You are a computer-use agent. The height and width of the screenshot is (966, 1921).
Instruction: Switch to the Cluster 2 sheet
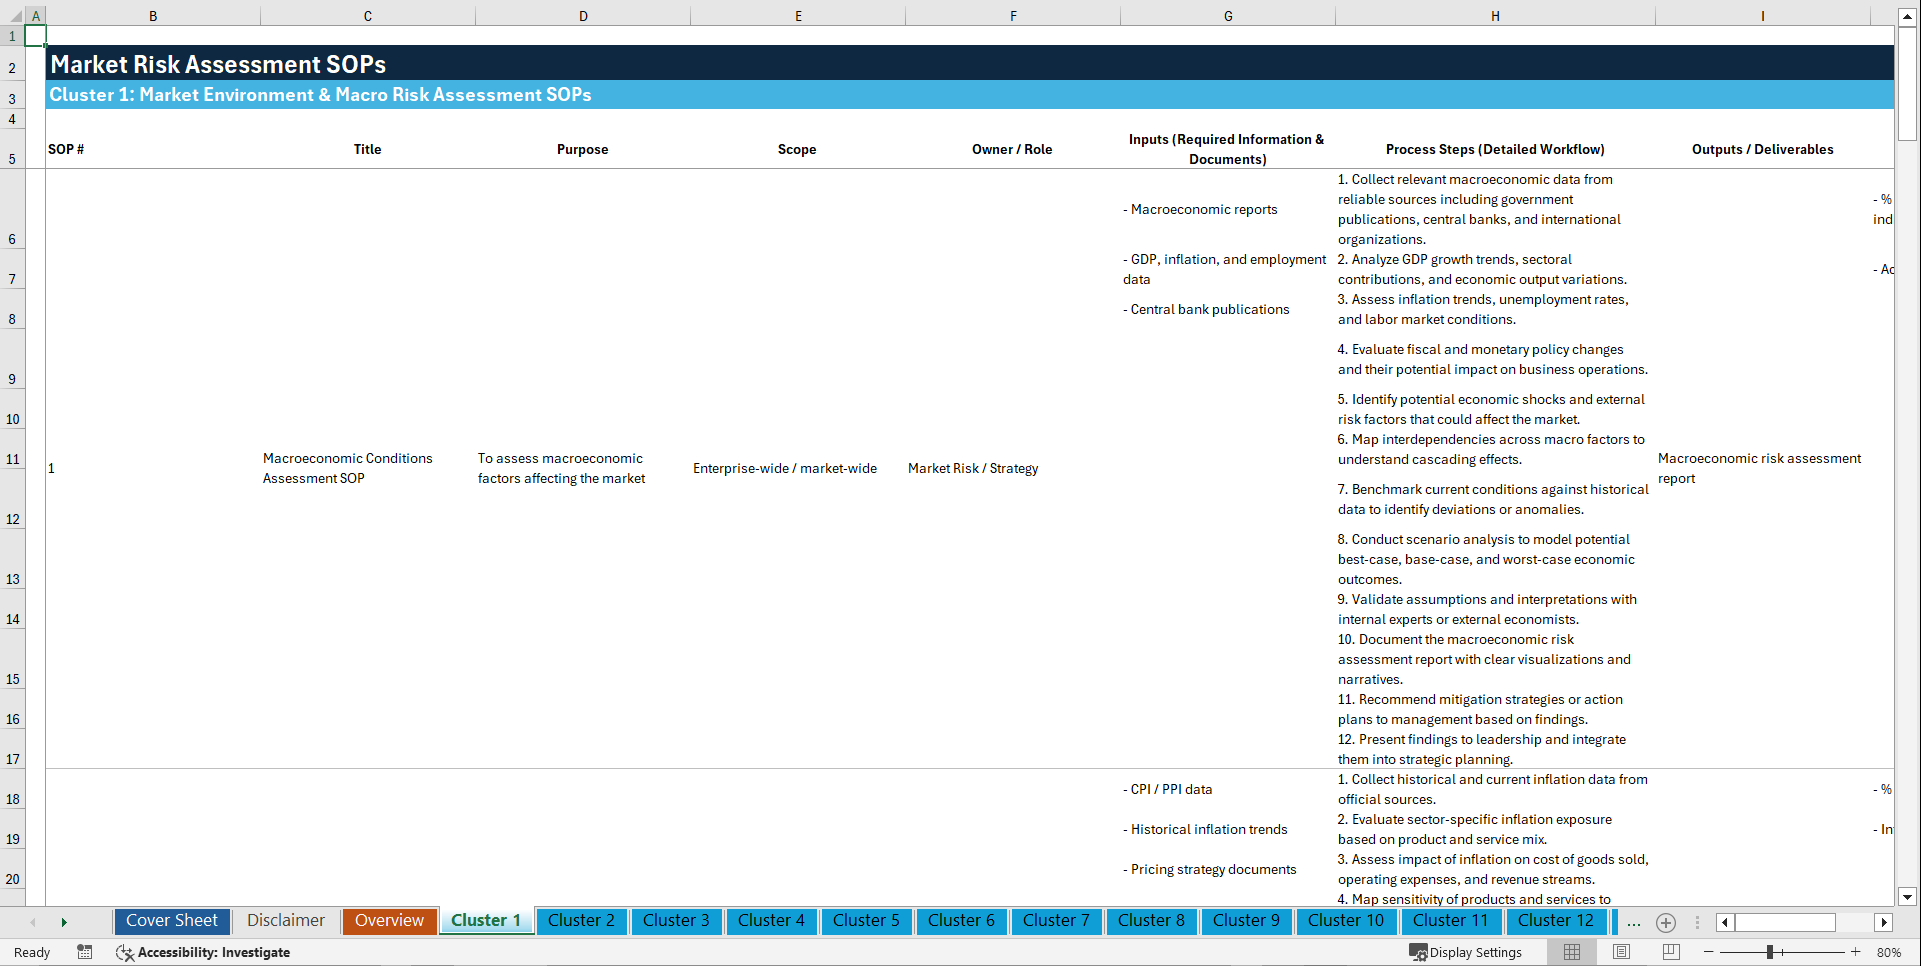tap(581, 921)
